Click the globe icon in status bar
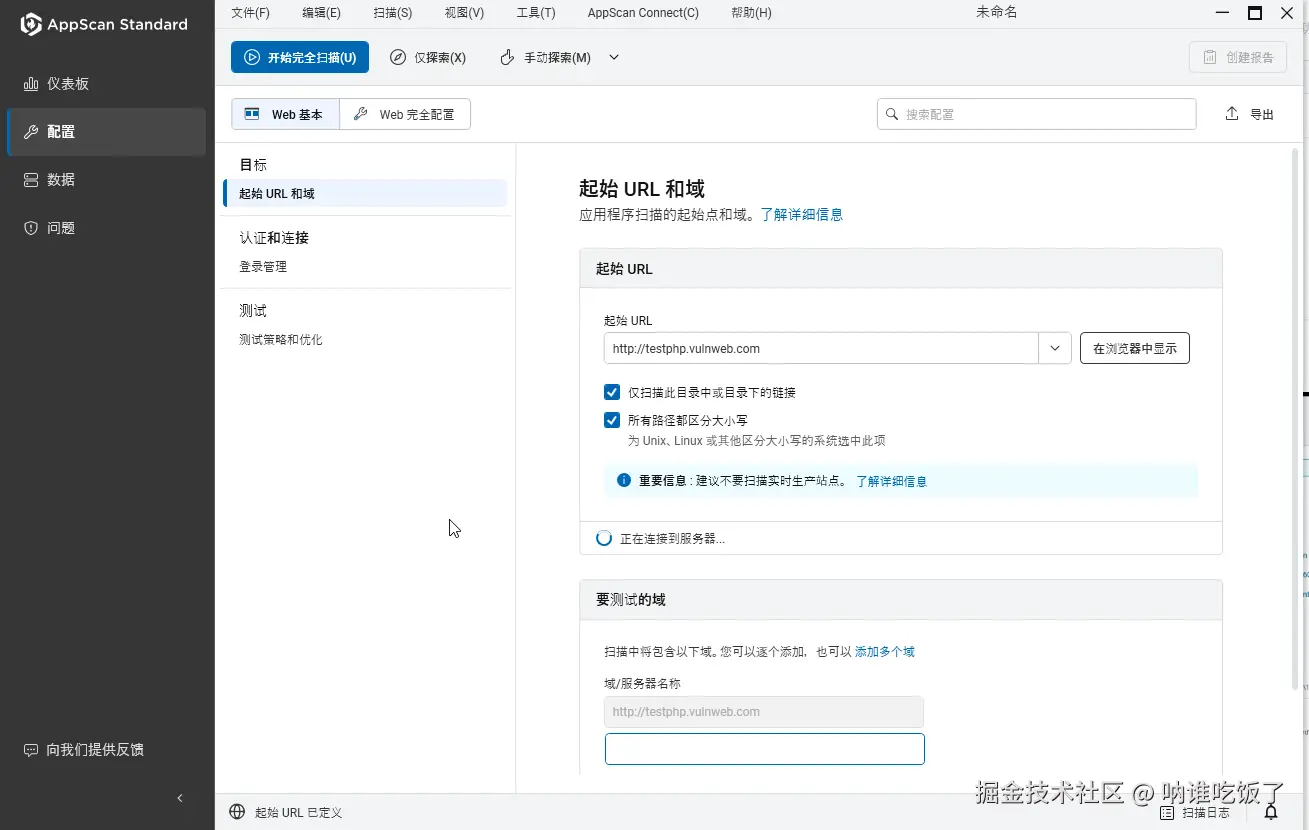The height and width of the screenshot is (830, 1309). 237,812
